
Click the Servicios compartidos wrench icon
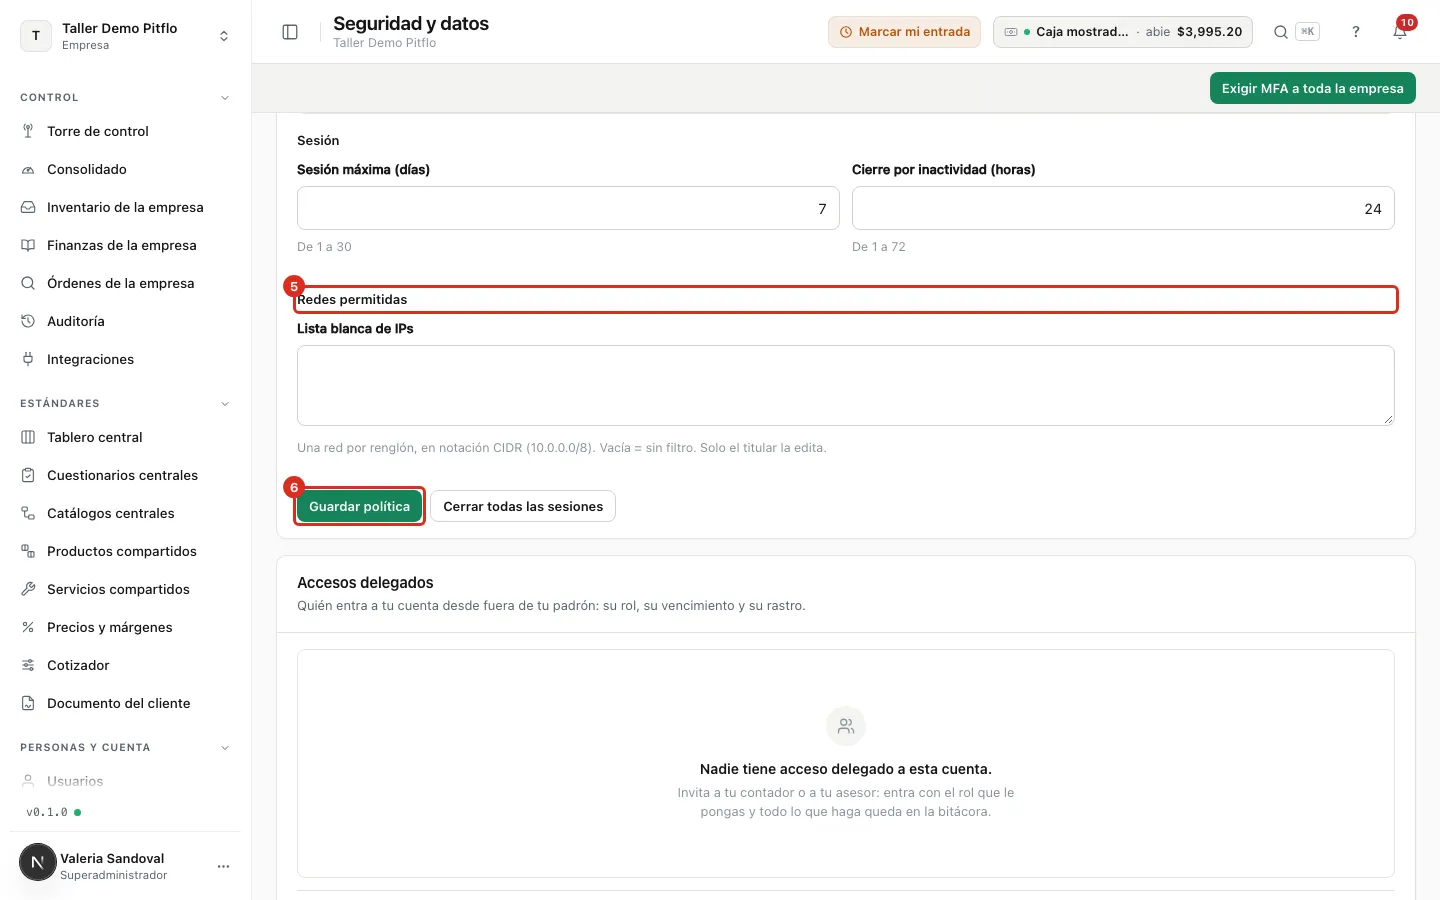(x=28, y=589)
